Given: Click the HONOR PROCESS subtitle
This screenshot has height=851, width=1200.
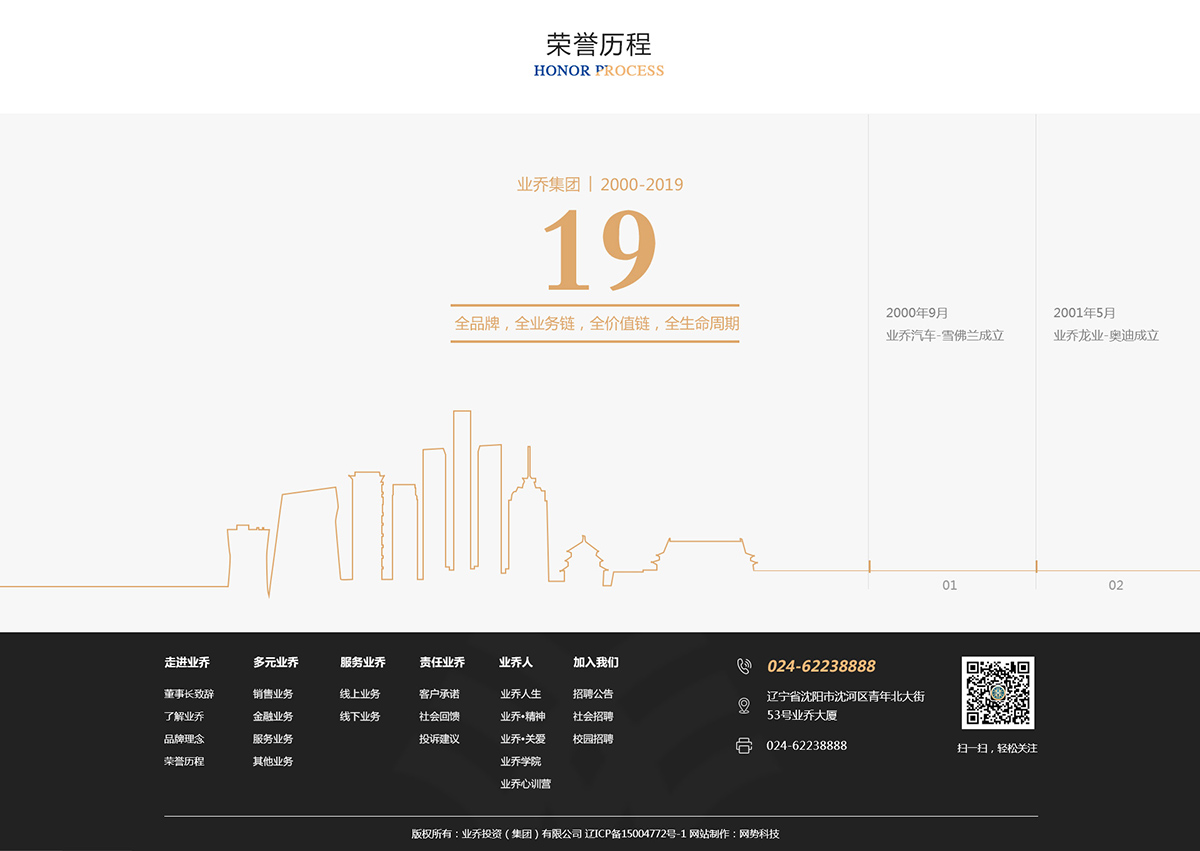Looking at the screenshot, I should [599, 71].
